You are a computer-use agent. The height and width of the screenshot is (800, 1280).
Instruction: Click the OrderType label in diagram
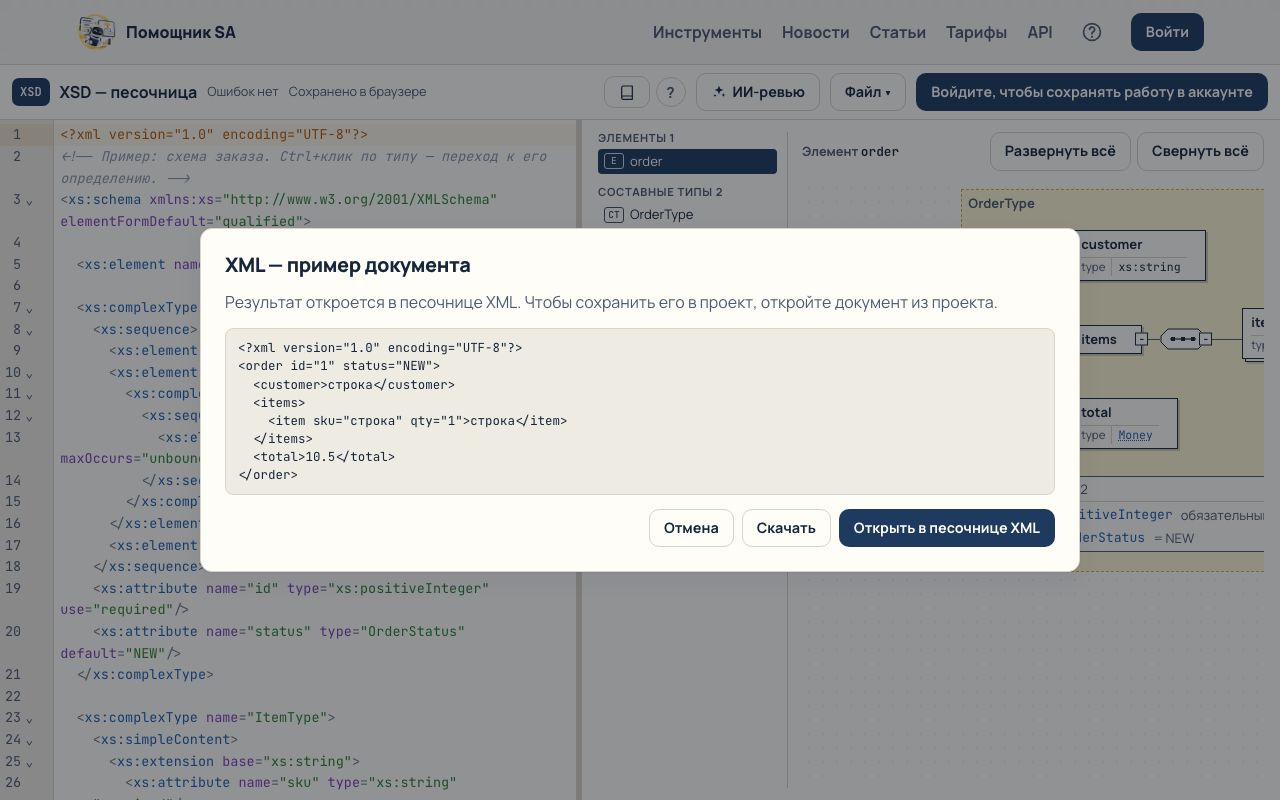pos(1001,204)
